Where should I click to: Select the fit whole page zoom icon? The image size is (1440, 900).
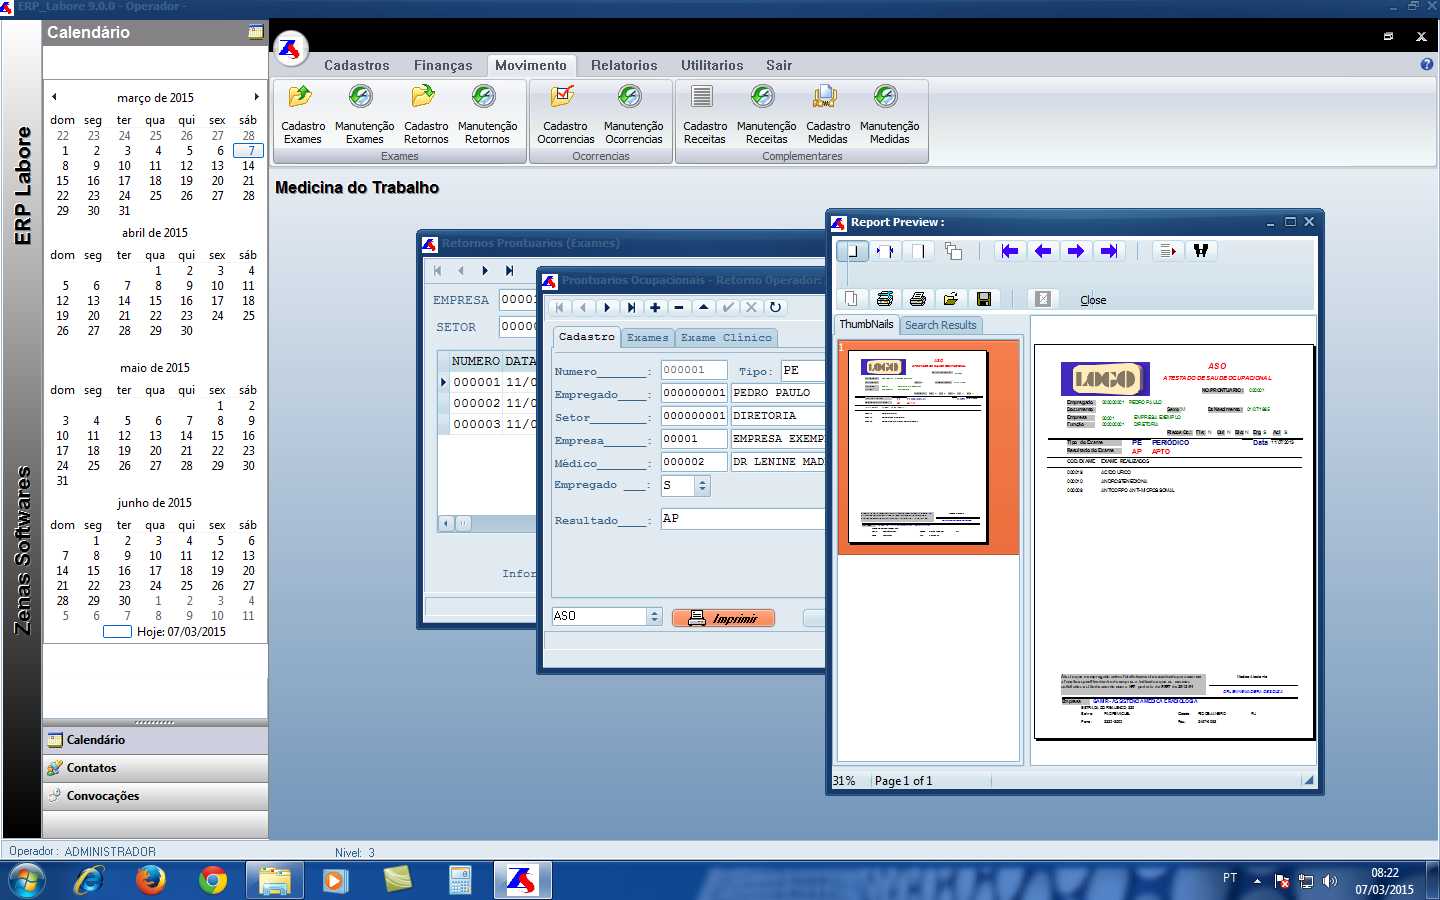click(852, 251)
